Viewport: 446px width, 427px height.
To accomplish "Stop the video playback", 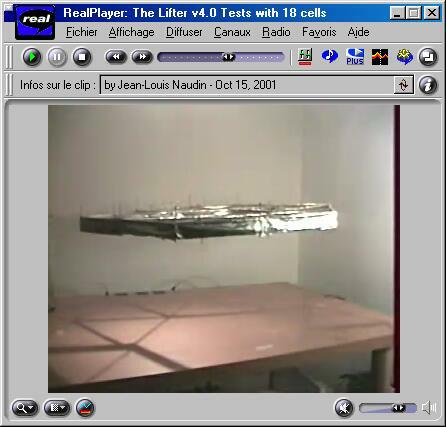I will [82, 57].
